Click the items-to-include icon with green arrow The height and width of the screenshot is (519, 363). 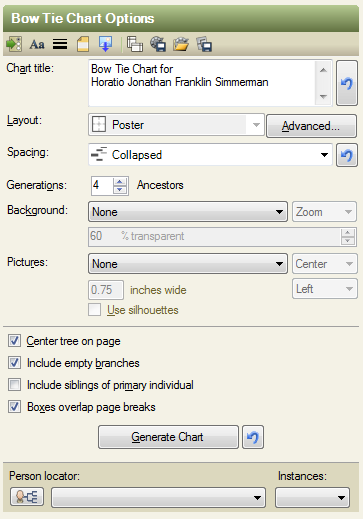tap(14, 44)
